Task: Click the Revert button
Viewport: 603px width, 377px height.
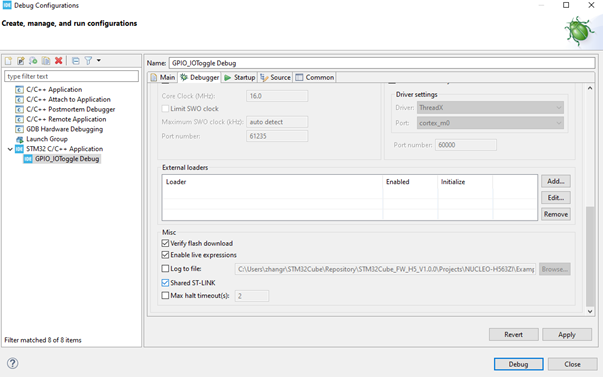Action: [513, 335]
